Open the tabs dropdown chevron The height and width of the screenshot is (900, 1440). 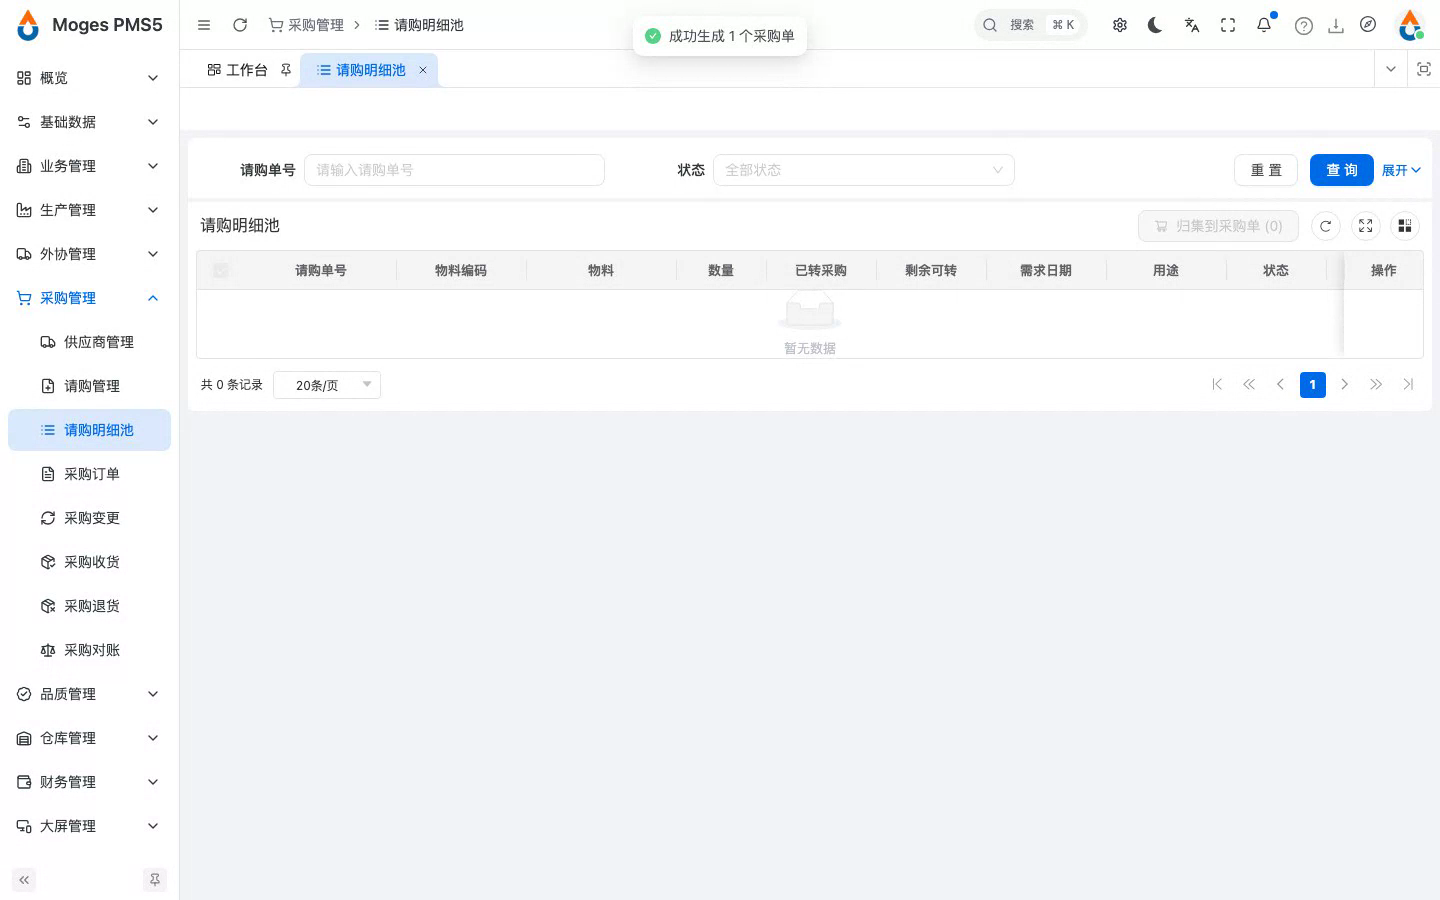(1390, 69)
